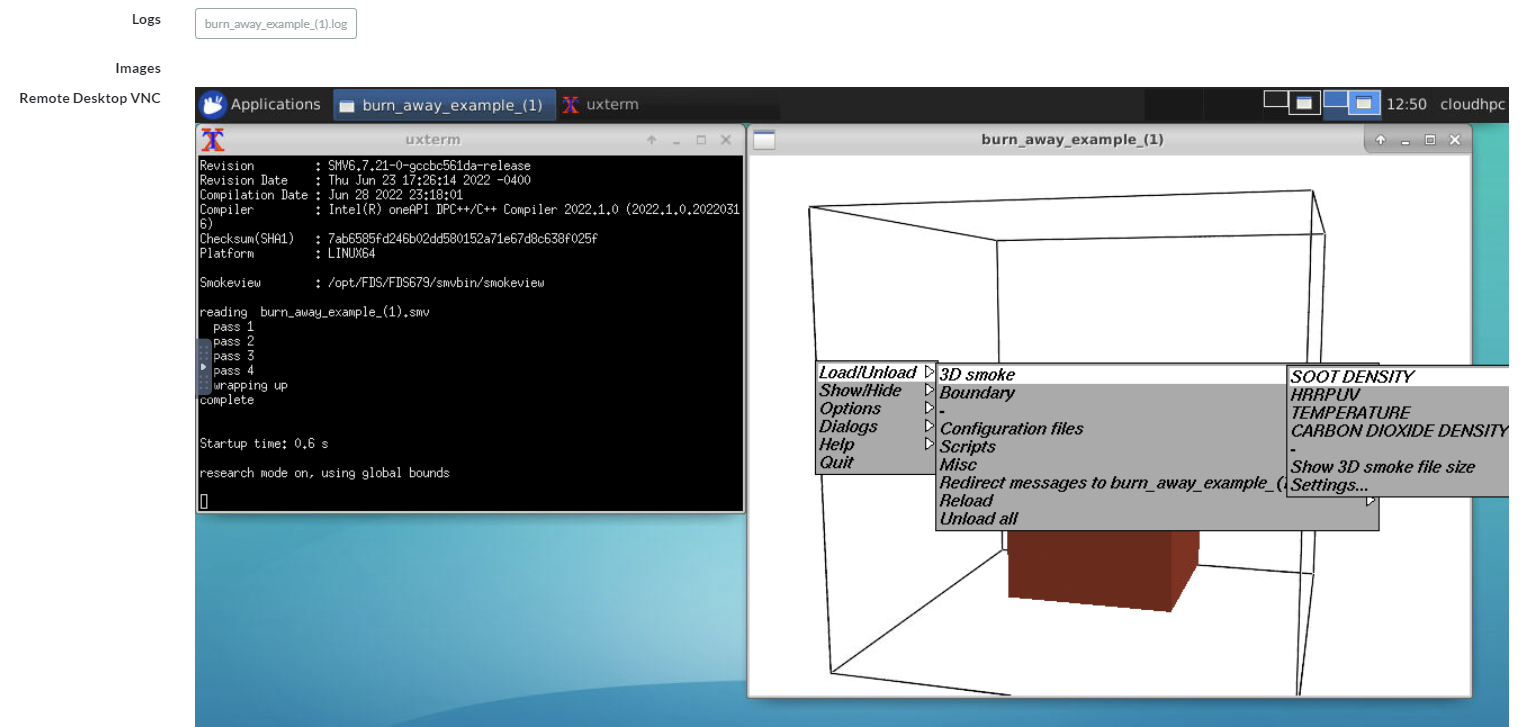Click the uxterm X logo in the taskbar
Viewport: 1538px width, 727px height.
(572, 104)
